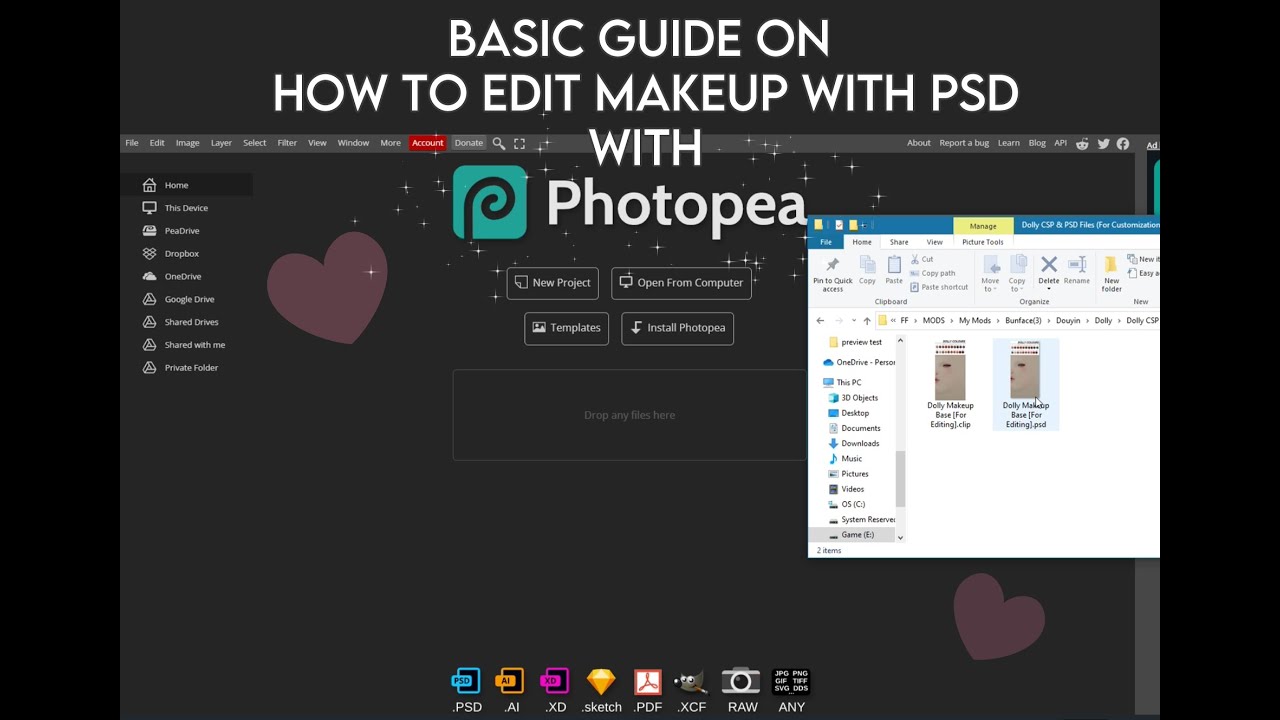Open Photopea's Reddit page icon
1280x720 pixels.
[1083, 143]
